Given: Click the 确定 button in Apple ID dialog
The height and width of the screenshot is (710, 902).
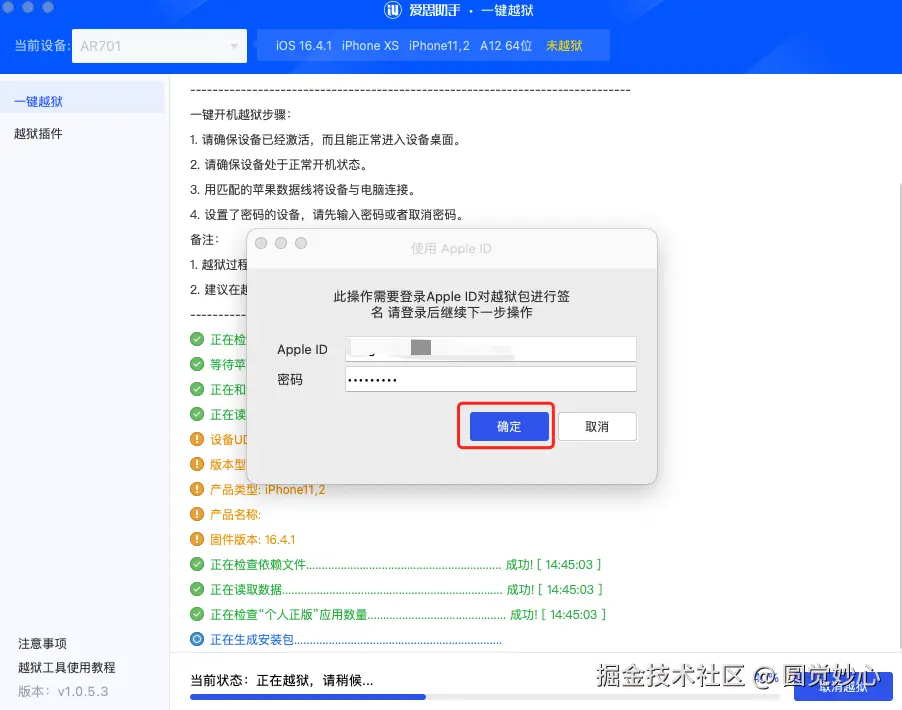Looking at the screenshot, I should [x=509, y=426].
